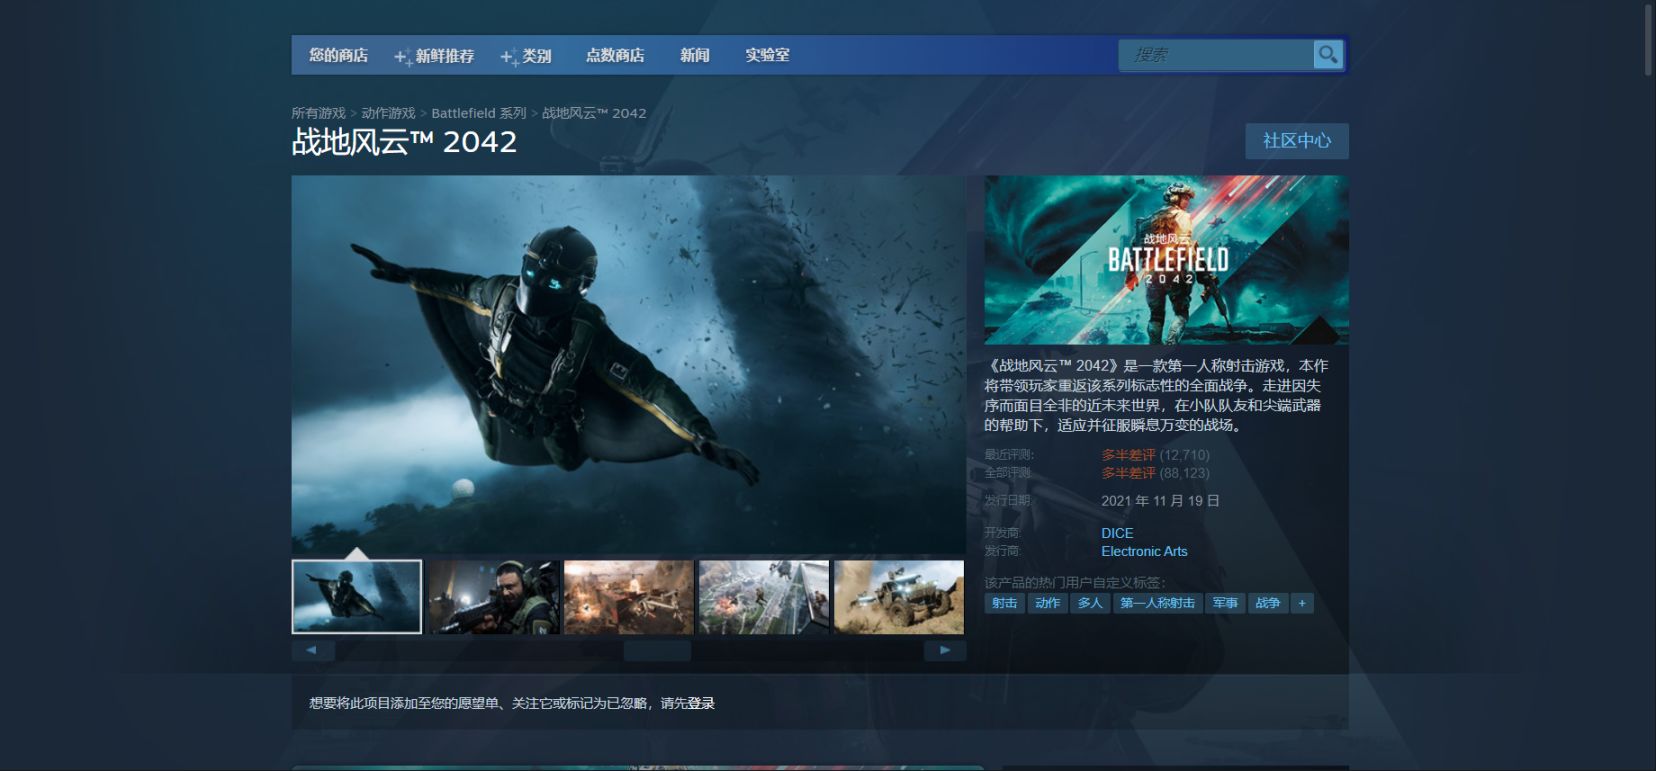Click the 所有游戏 breadcrumb link
Viewport: 1656px width, 771px height.
(318, 113)
